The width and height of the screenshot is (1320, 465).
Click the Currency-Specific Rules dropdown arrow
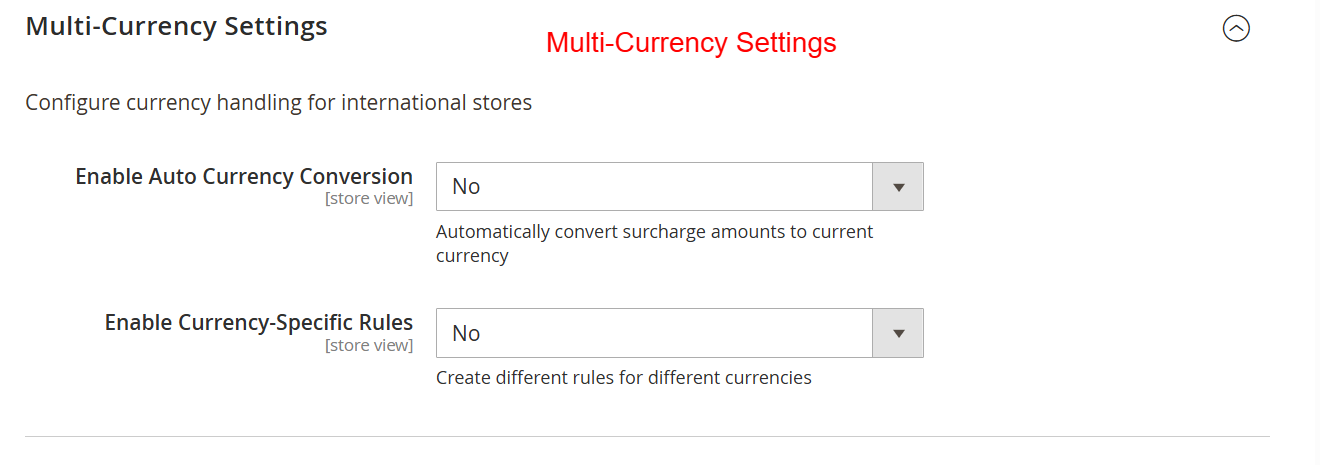(898, 333)
